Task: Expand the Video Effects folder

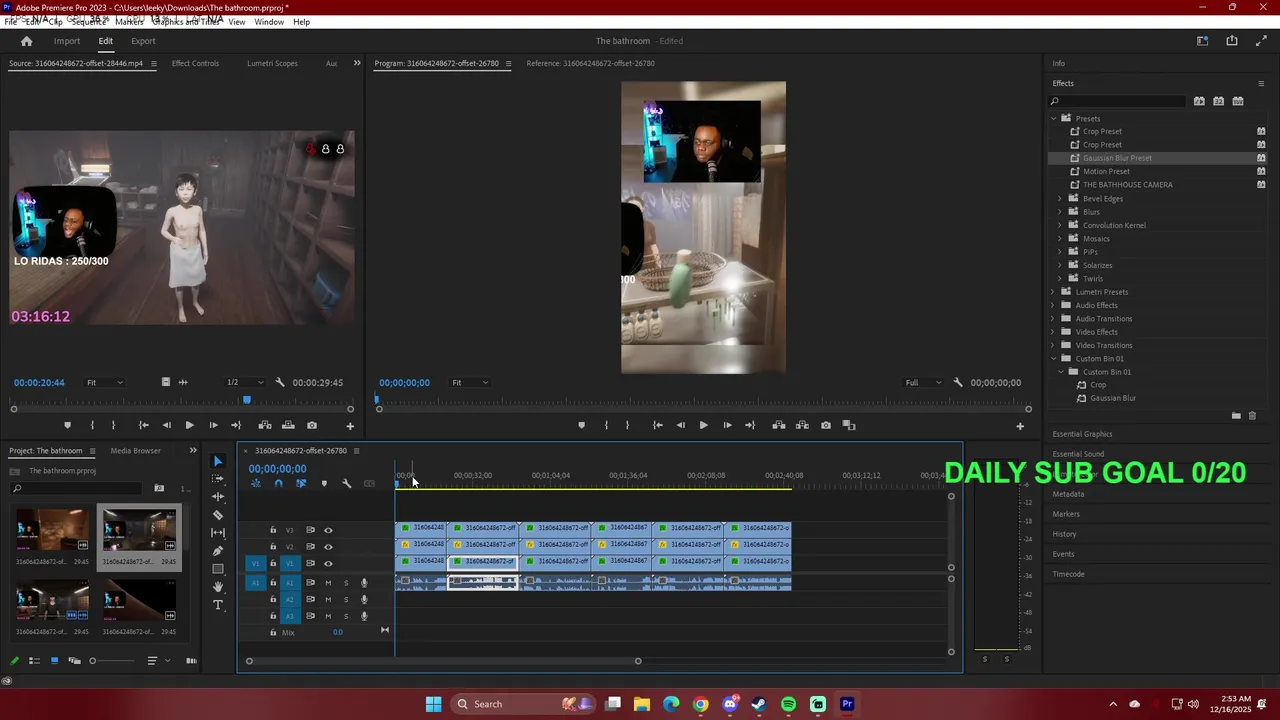Action: tap(1053, 332)
